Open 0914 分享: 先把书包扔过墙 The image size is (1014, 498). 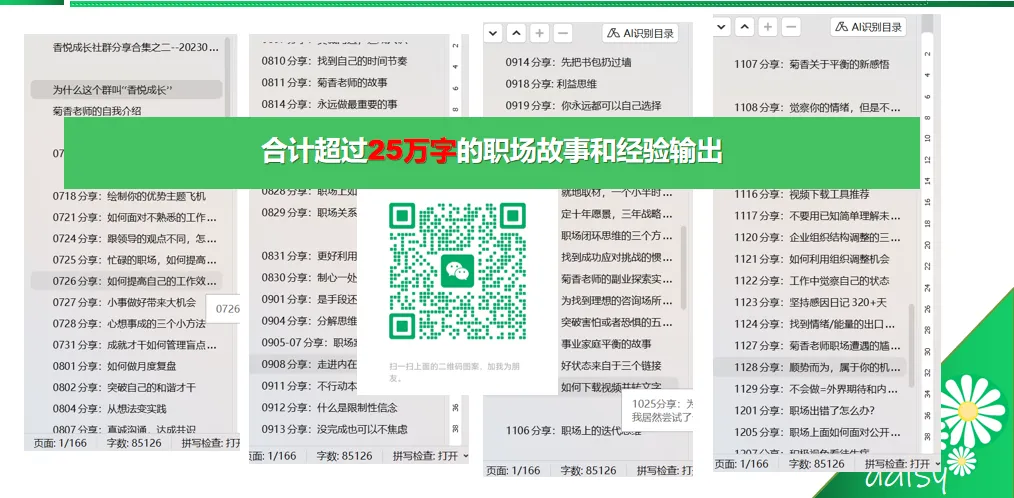[568, 62]
